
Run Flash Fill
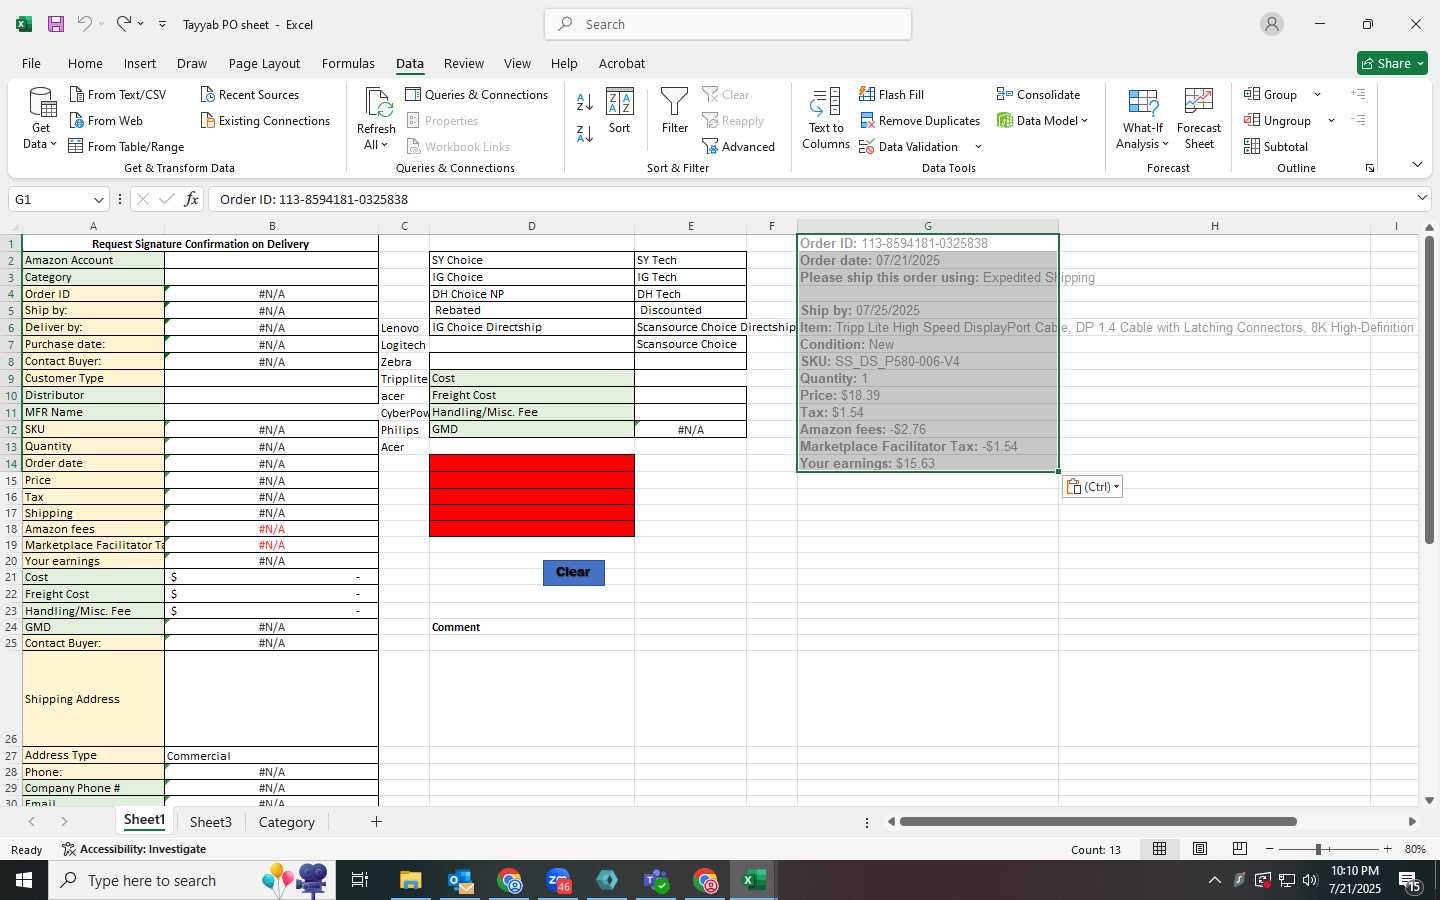[892, 94]
